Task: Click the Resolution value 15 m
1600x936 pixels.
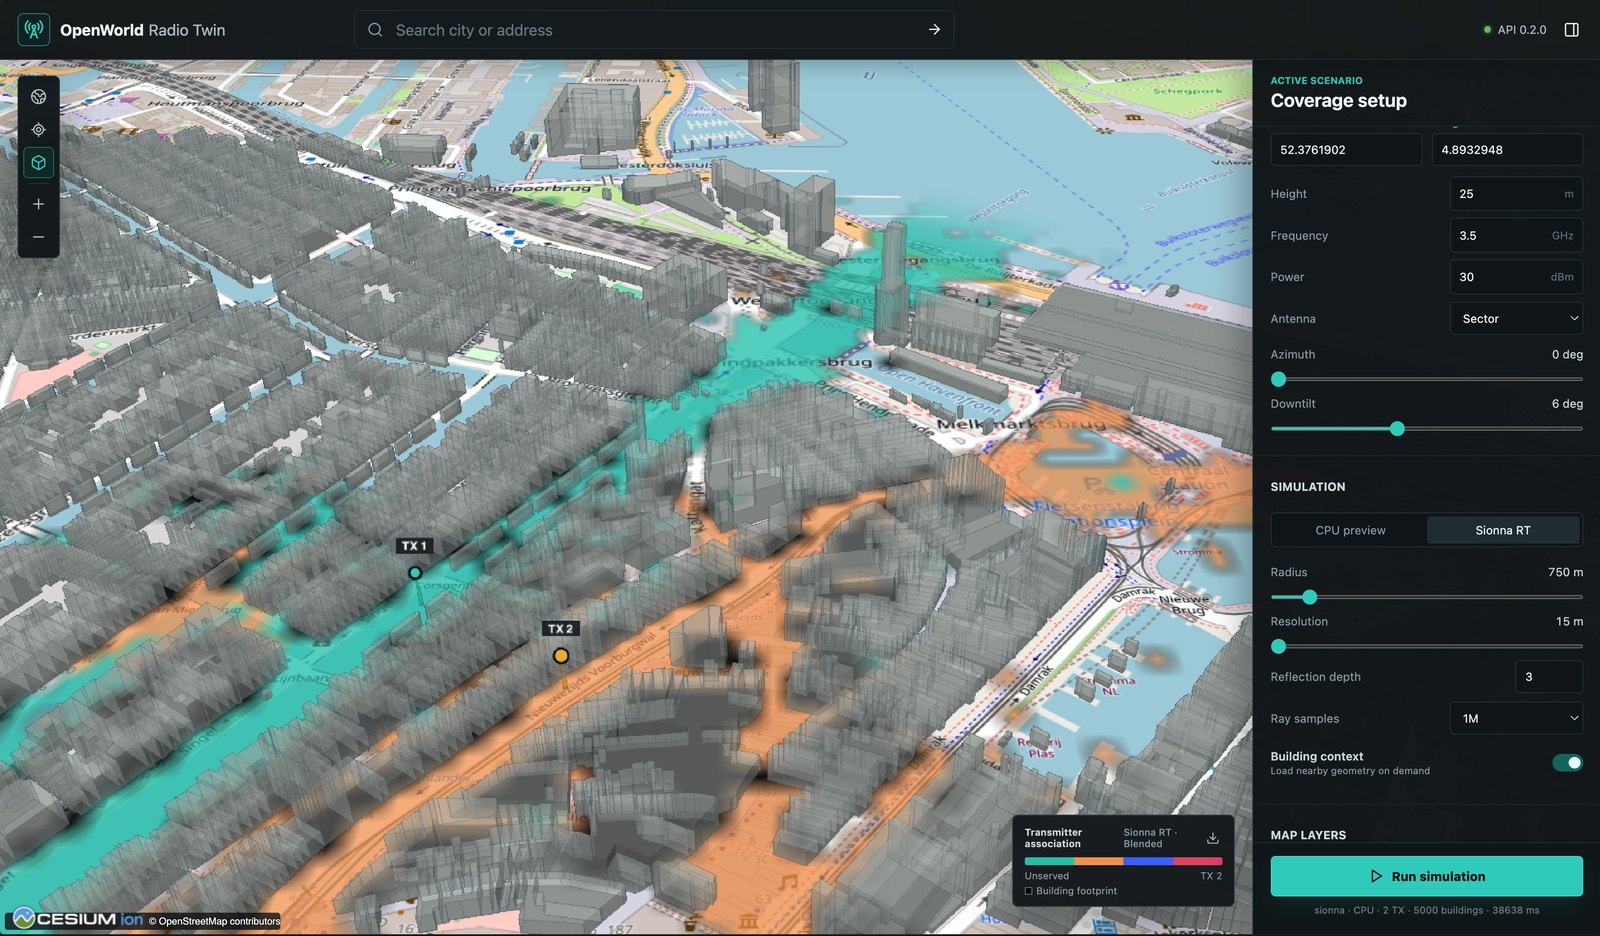Action: pos(1569,622)
